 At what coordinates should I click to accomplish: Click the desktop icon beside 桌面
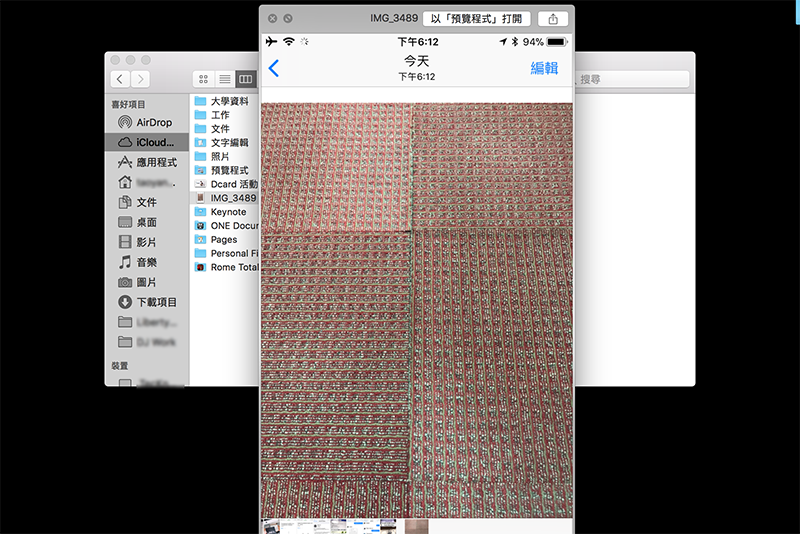pyautogui.click(x=125, y=222)
